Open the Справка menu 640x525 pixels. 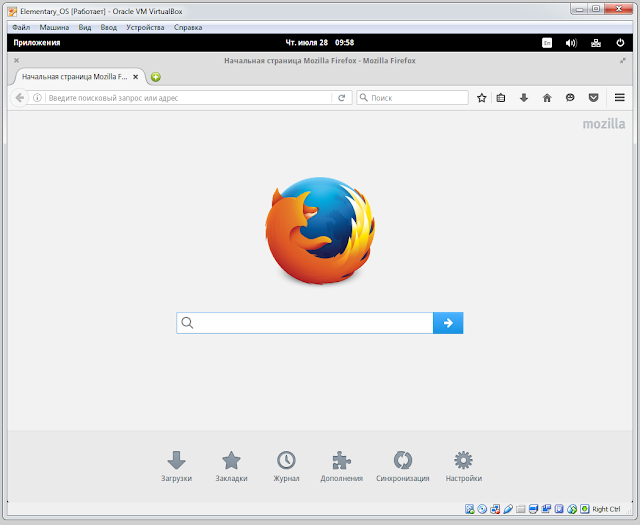click(188, 27)
